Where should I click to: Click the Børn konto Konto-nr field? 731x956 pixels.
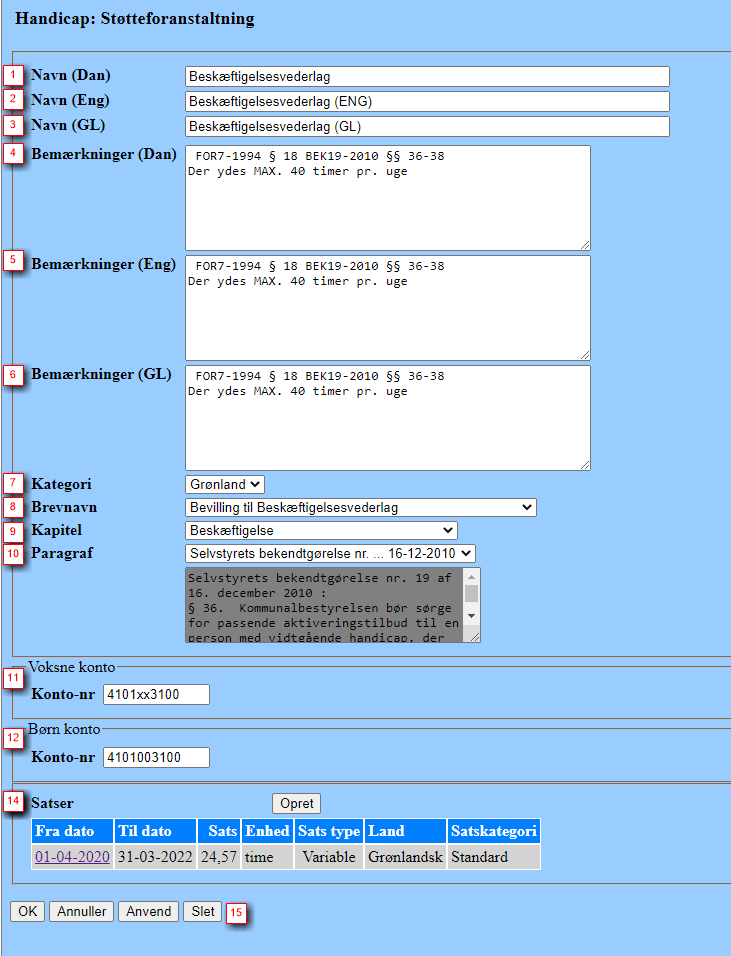(x=156, y=758)
